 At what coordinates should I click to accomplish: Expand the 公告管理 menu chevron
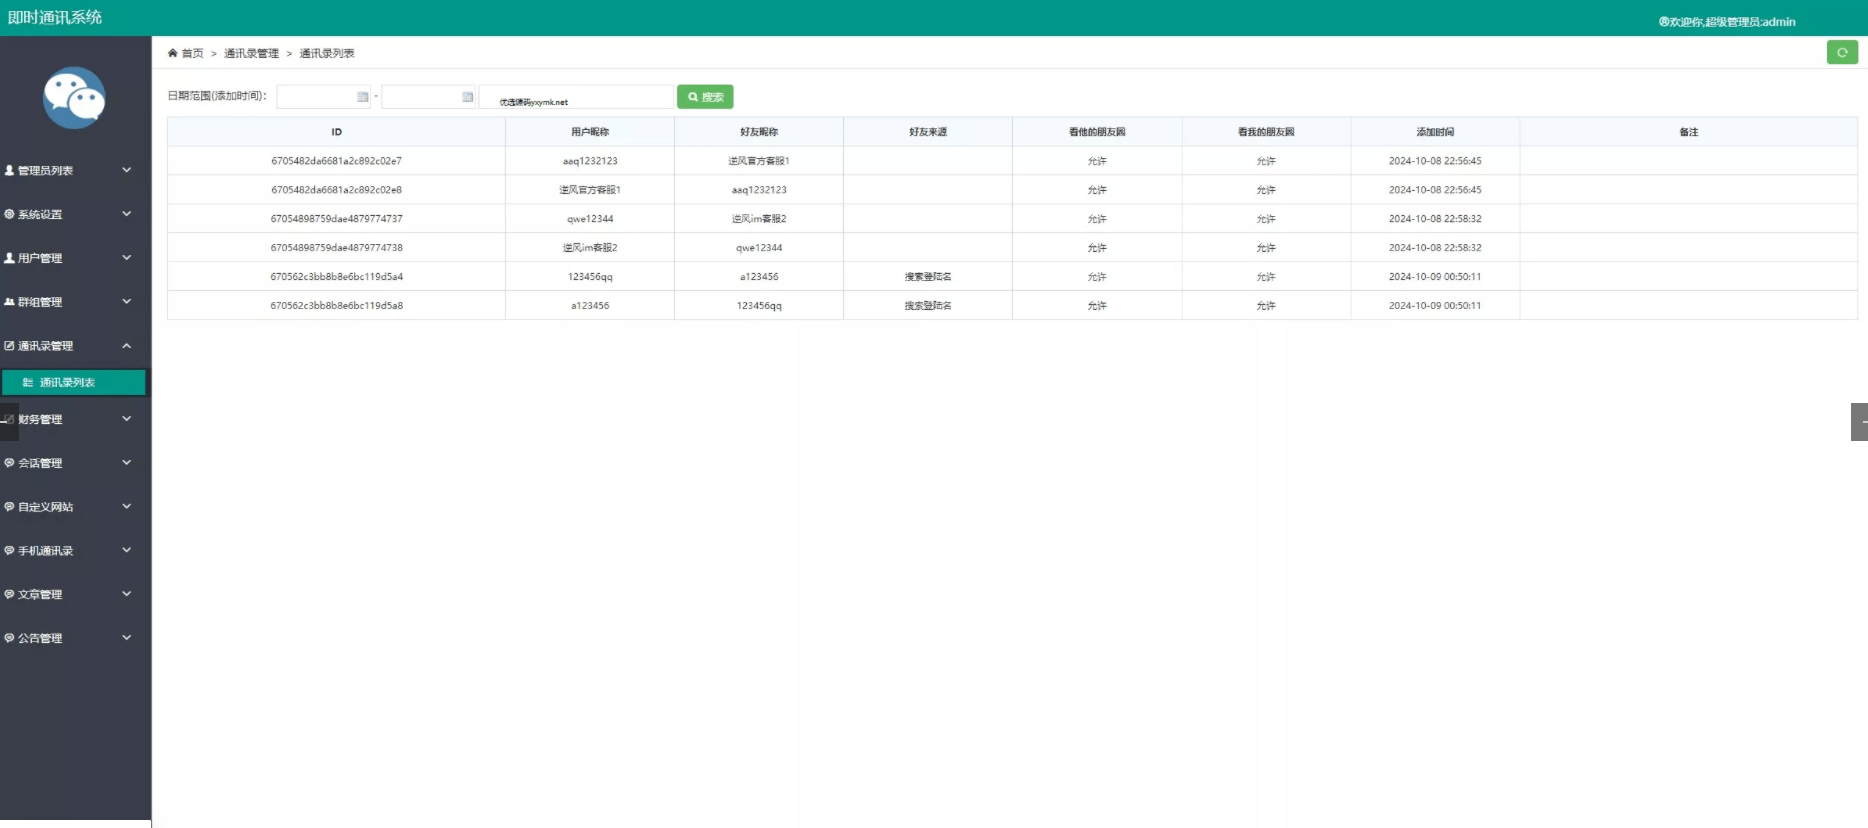click(x=127, y=638)
